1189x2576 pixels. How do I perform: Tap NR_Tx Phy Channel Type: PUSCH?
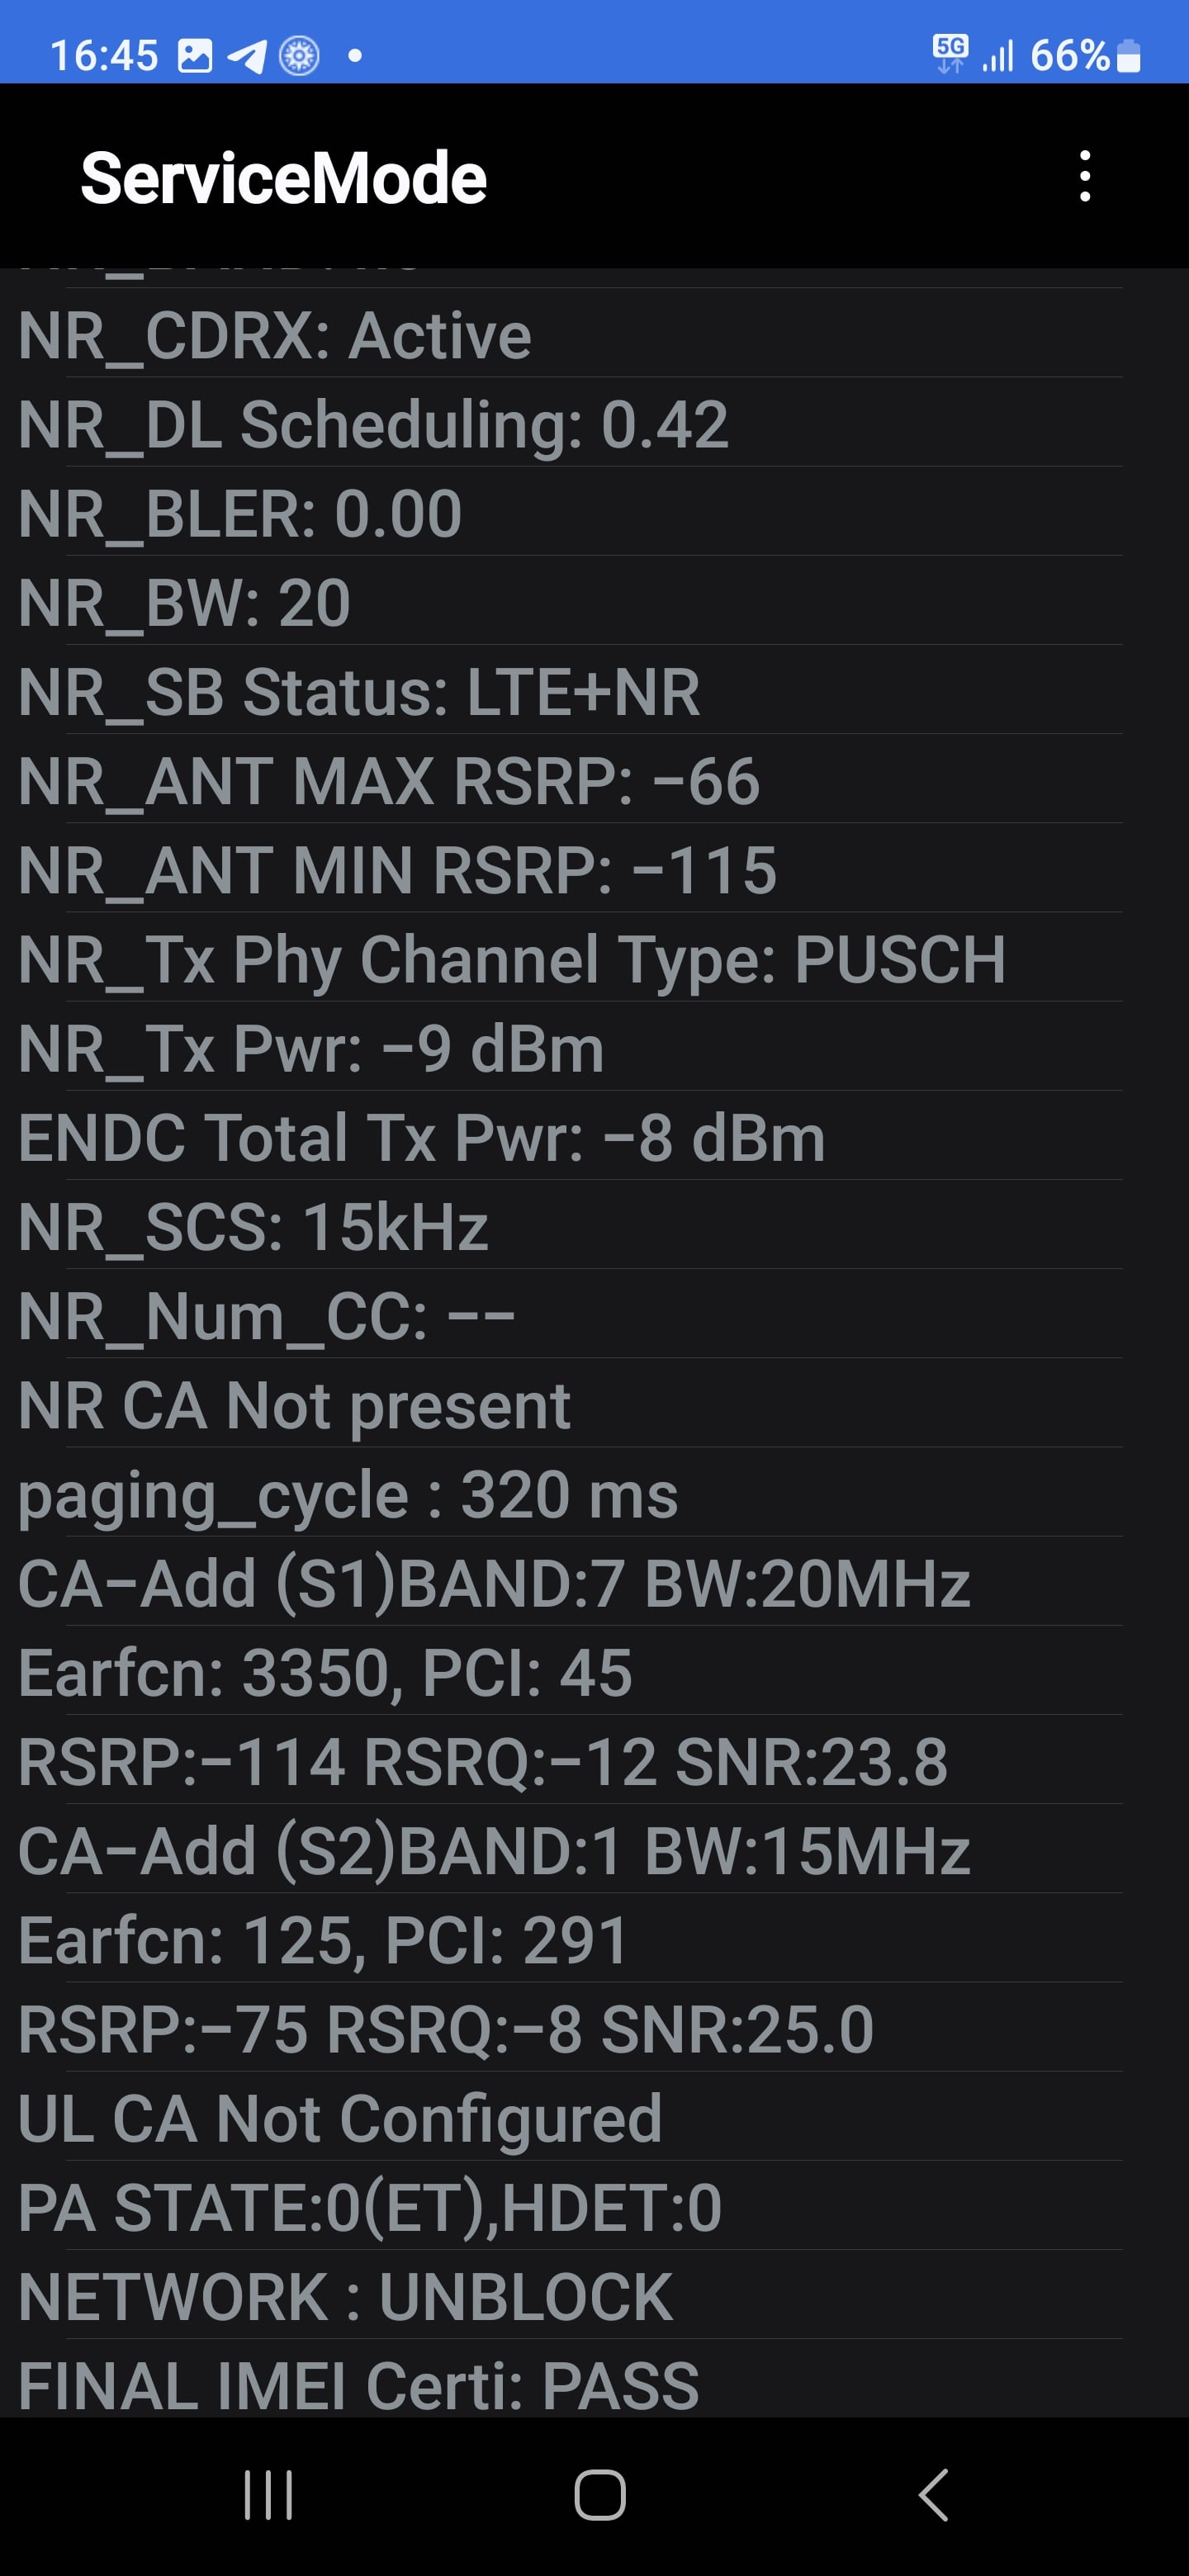(570, 958)
